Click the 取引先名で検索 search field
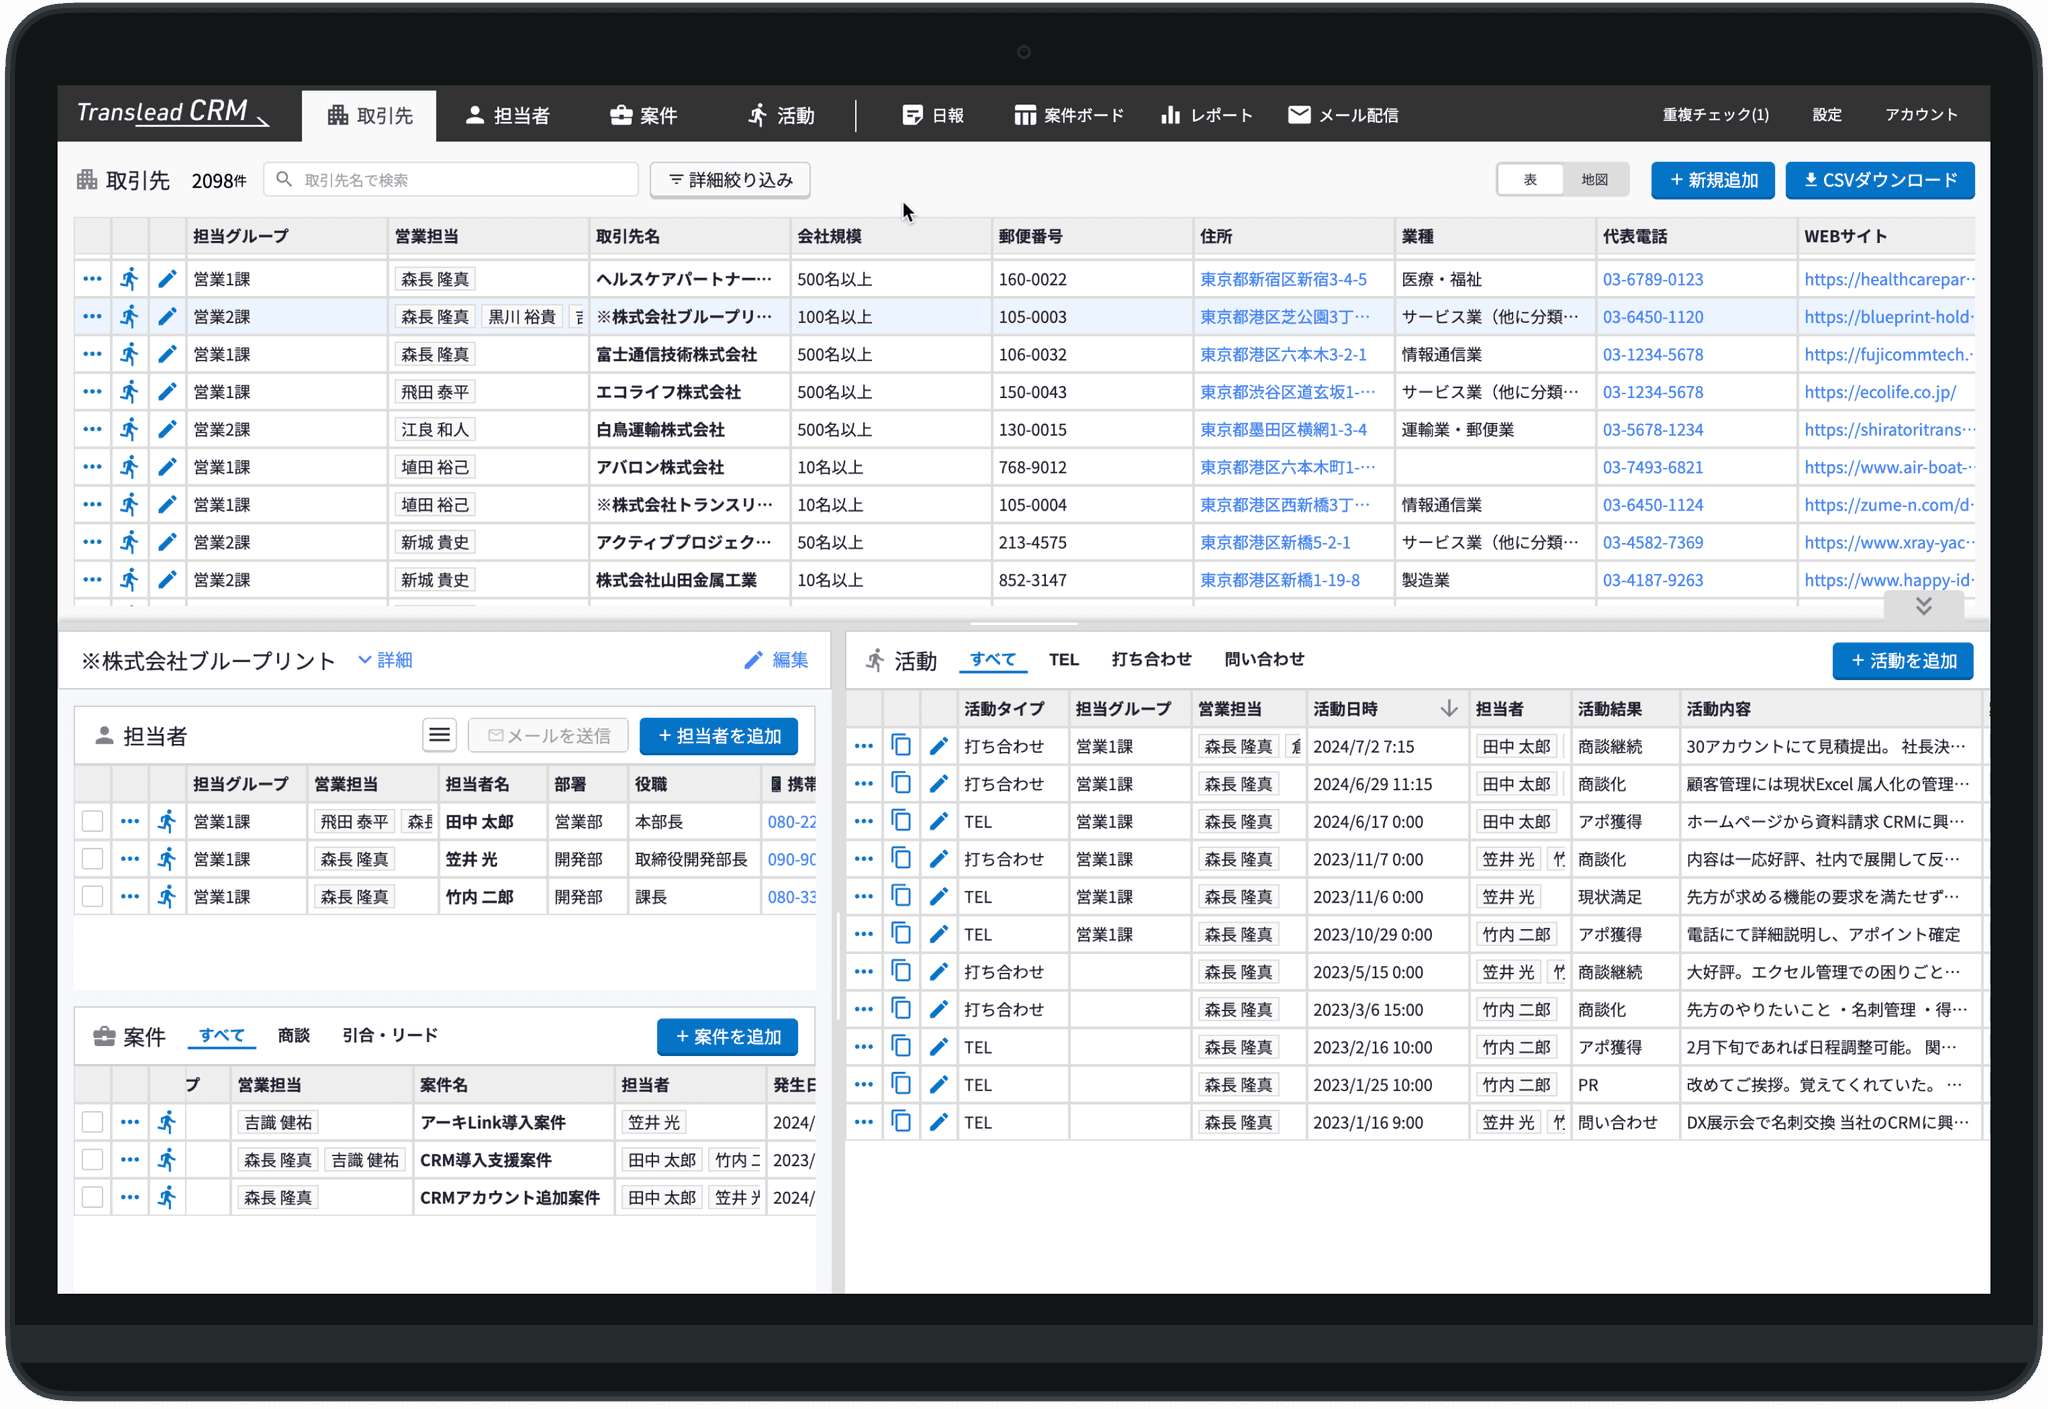This screenshot has height=1409, width=2048. tap(452, 180)
